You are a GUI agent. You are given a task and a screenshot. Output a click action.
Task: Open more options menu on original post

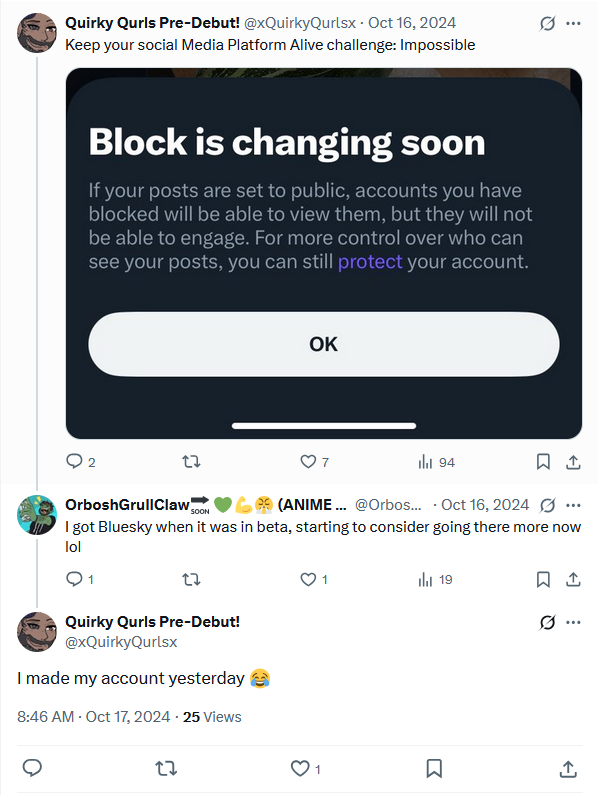click(x=573, y=23)
